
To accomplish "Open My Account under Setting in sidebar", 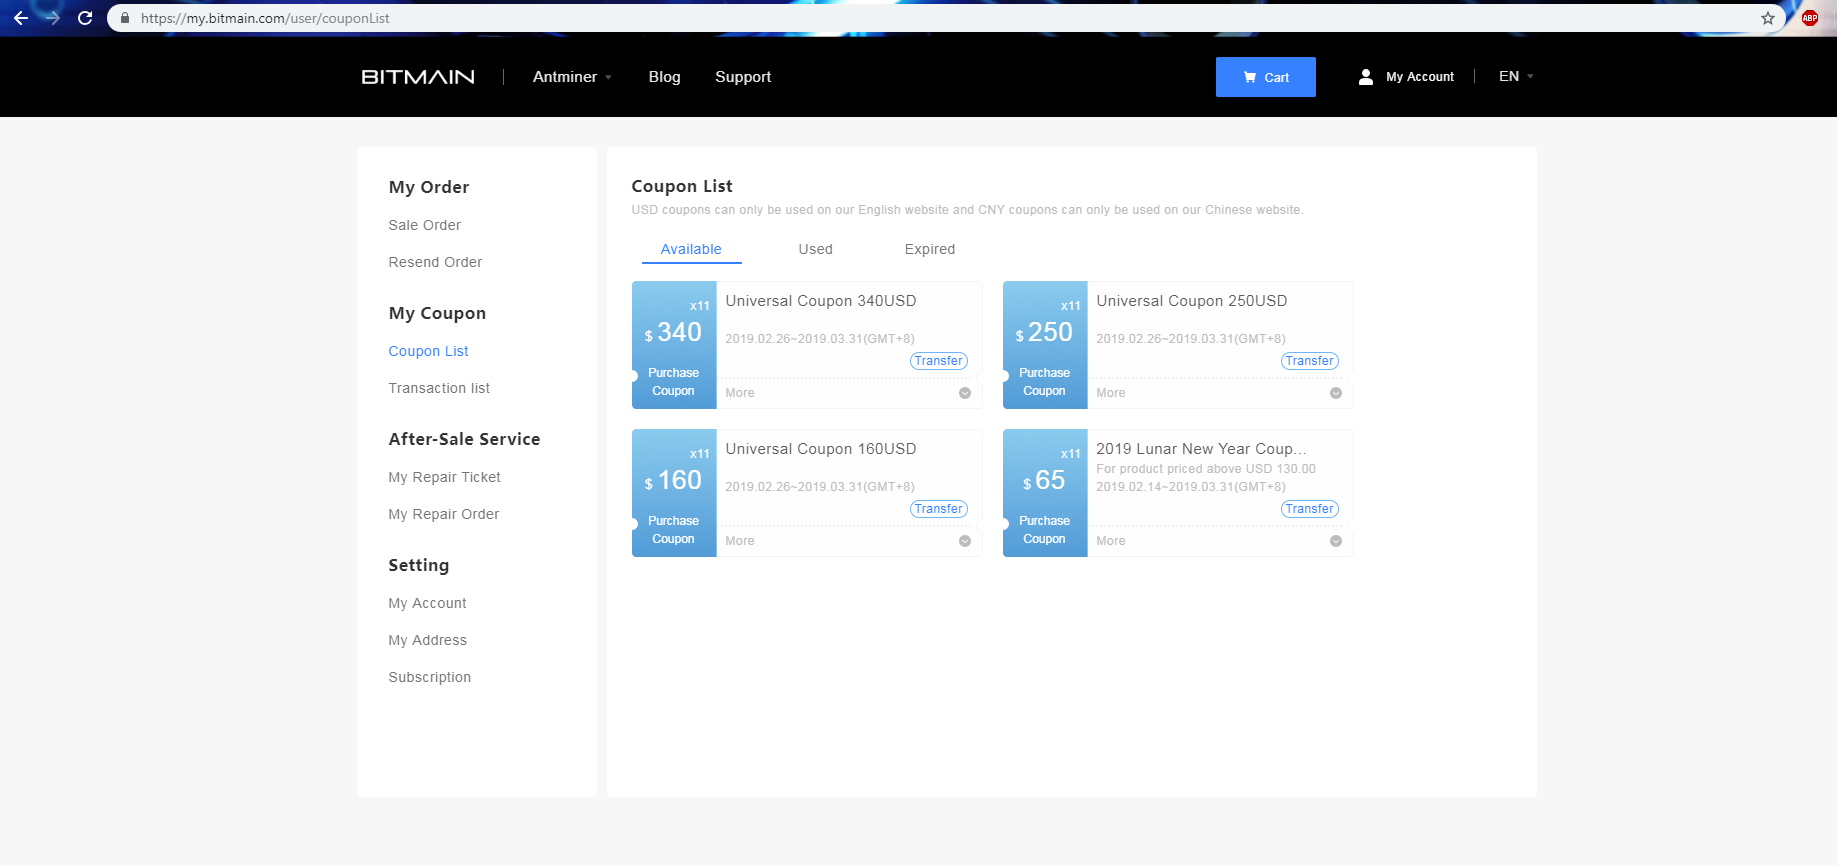I will click(x=427, y=603).
